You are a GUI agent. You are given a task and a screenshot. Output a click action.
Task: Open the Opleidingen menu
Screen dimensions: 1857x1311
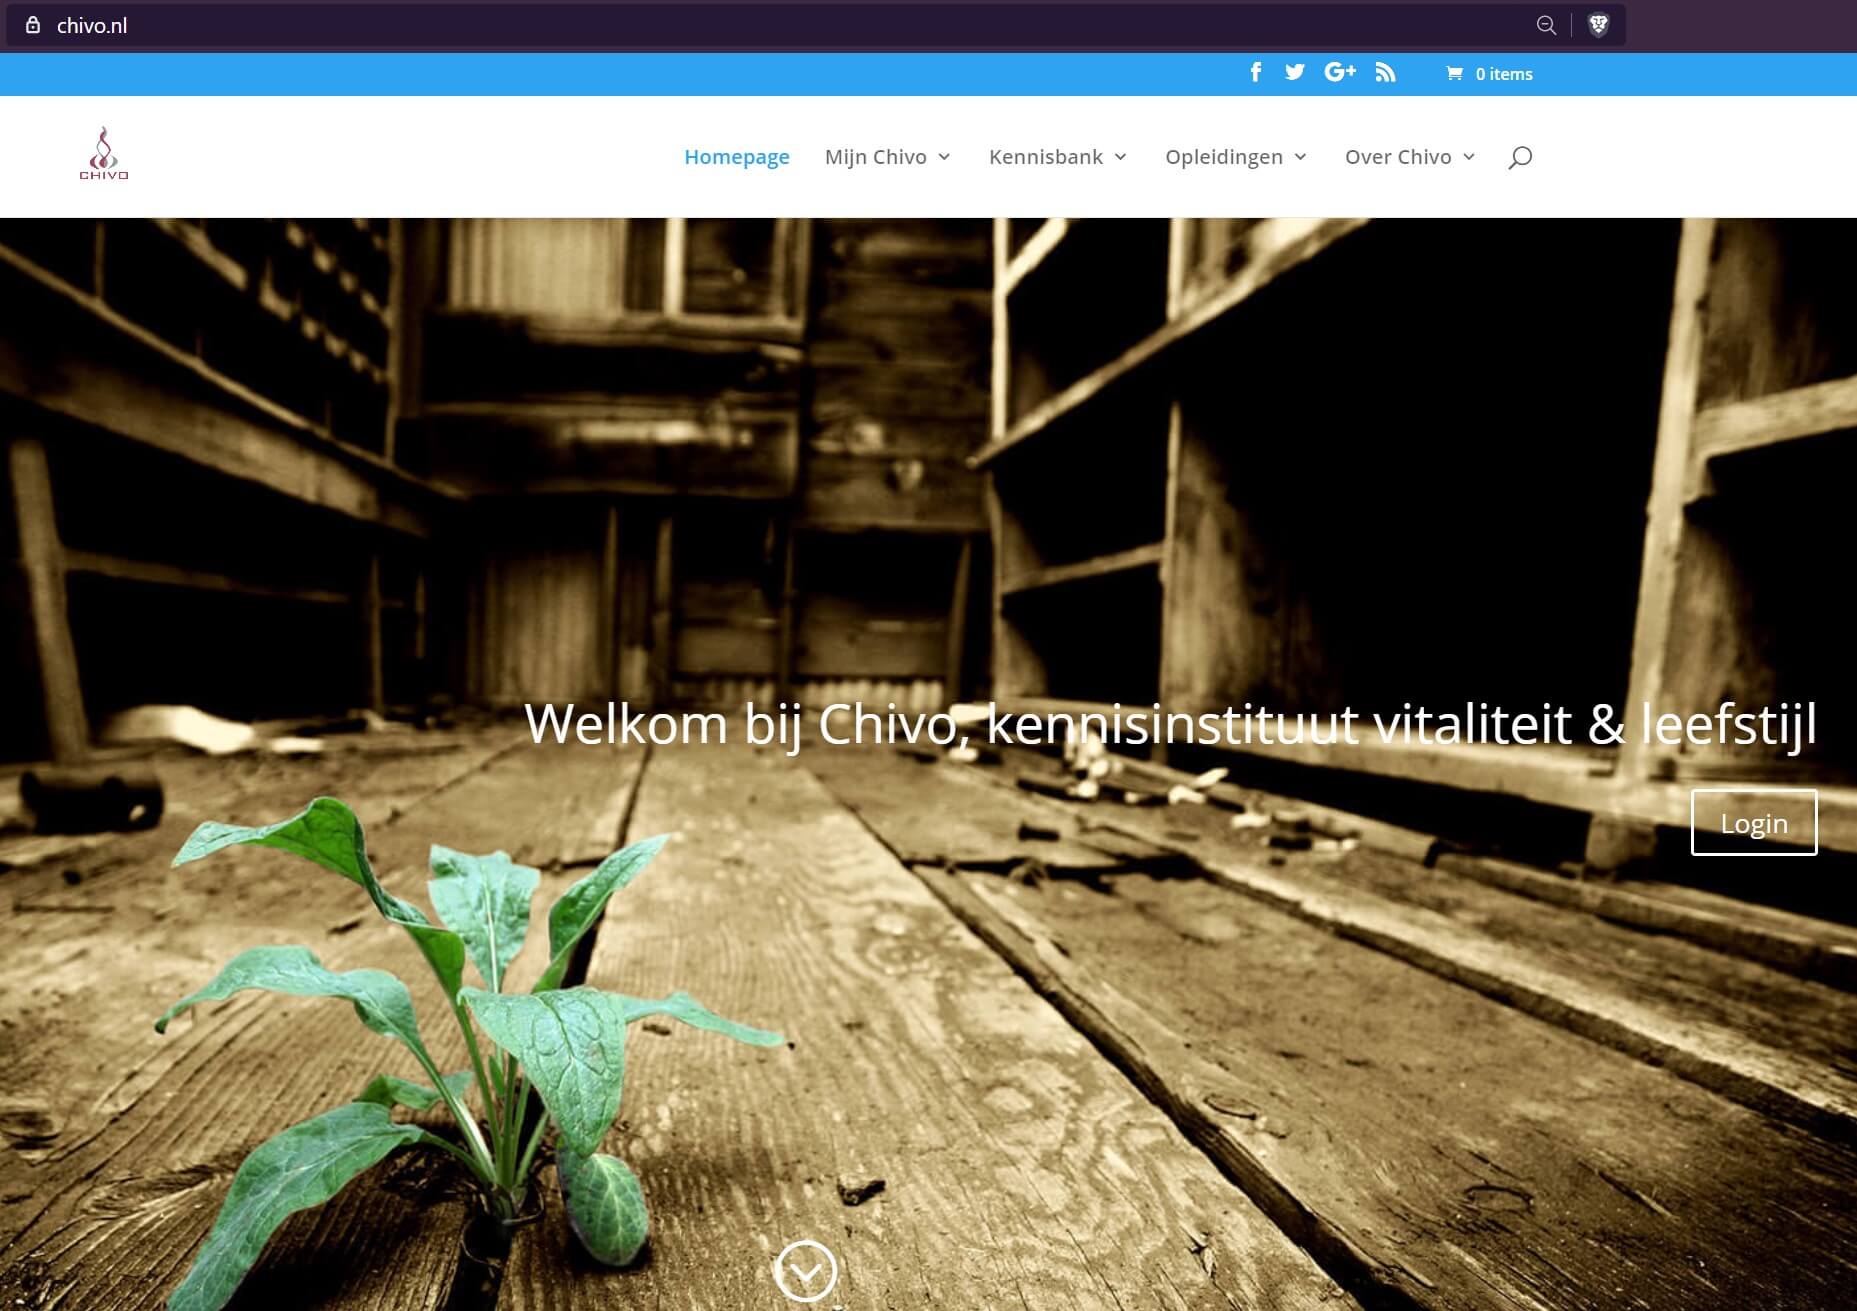[1236, 157]
